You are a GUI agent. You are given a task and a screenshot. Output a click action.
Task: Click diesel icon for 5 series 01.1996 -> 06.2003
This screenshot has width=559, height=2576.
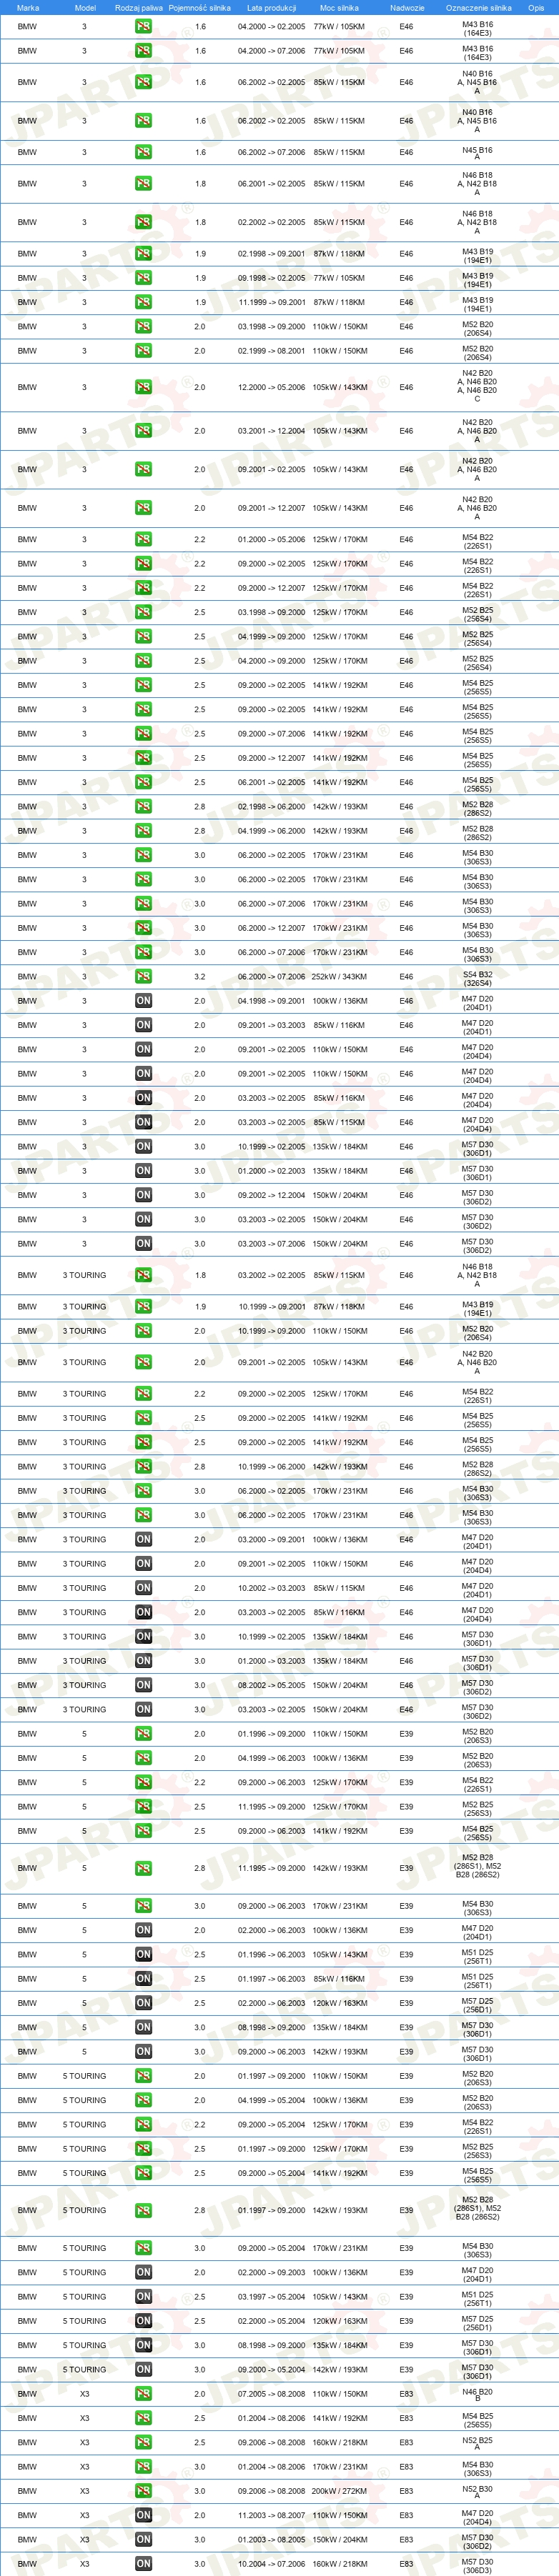click(143, 1954)
